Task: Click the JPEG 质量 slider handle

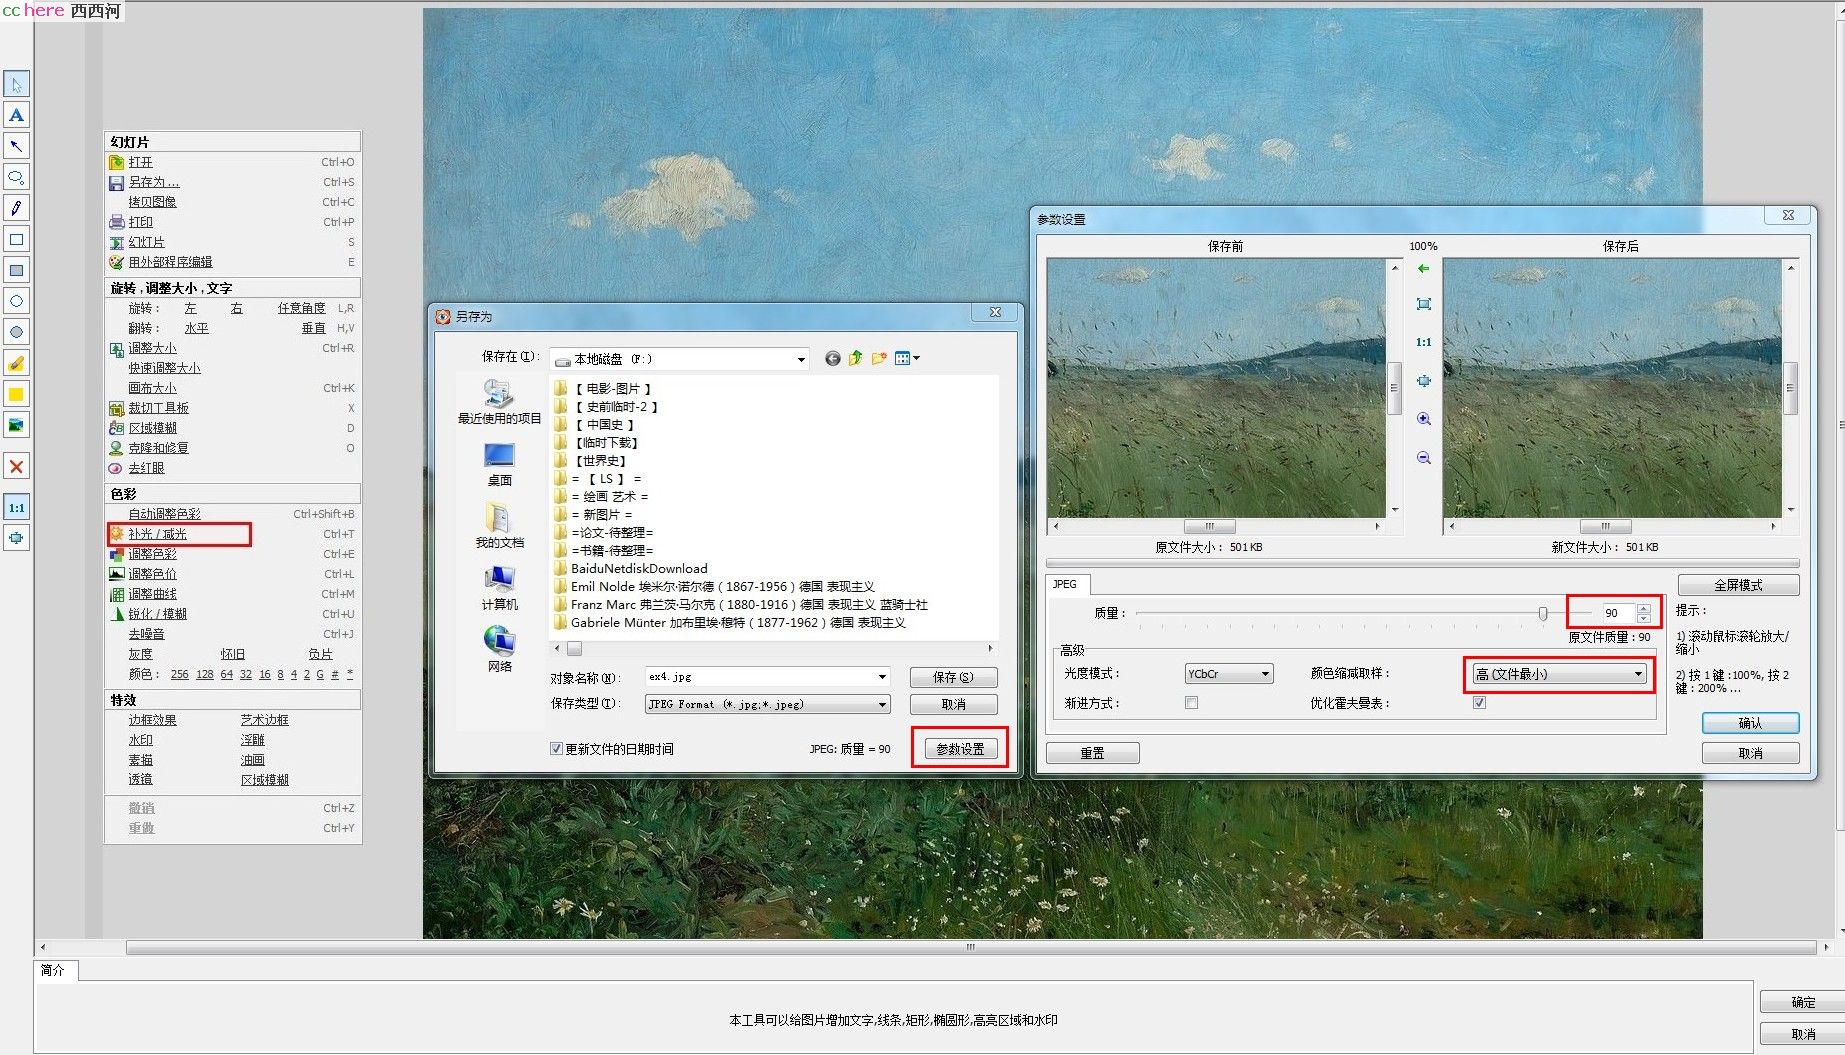Action: tap(1543, 613)
